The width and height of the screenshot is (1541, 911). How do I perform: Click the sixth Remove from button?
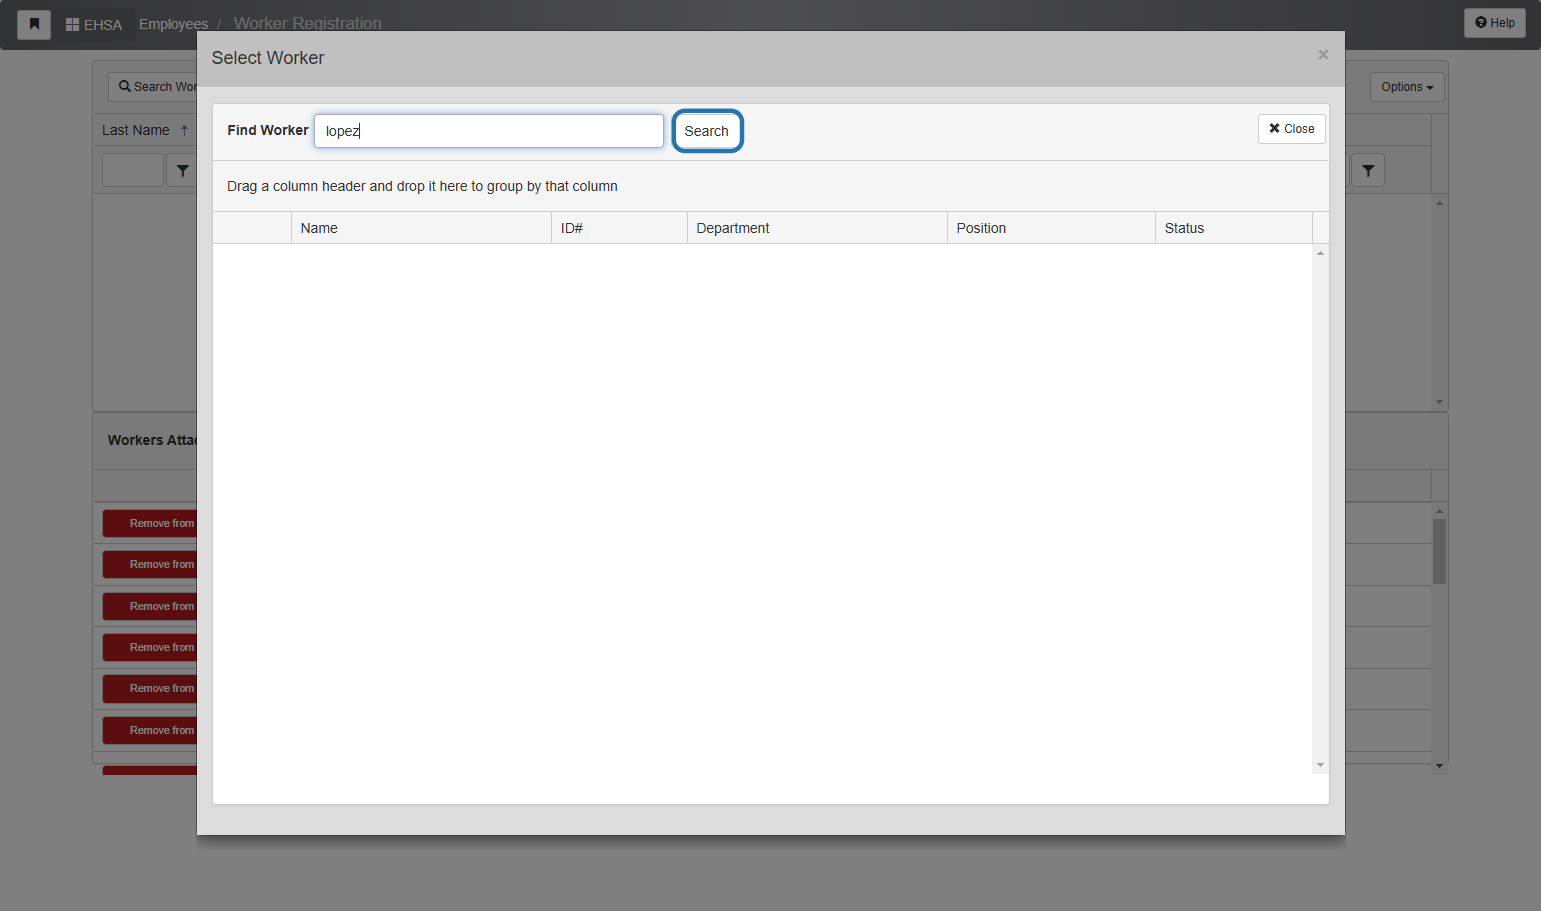point(150,730)
